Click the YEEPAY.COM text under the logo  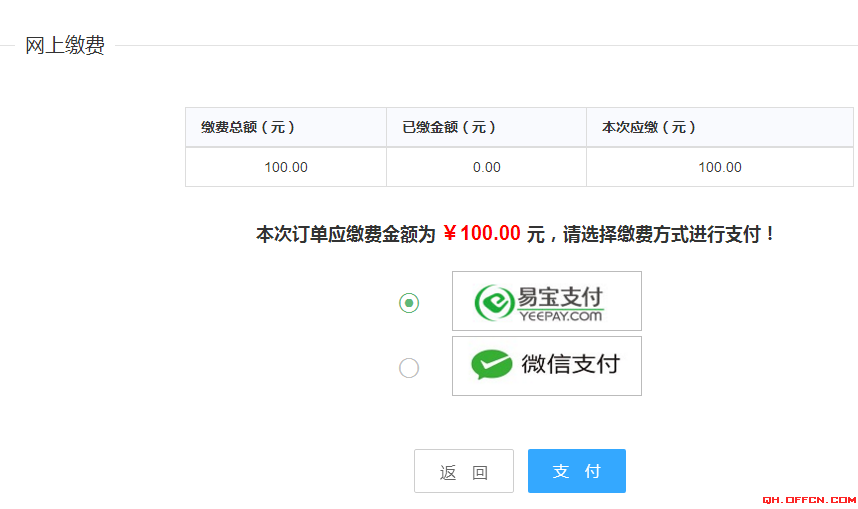click(x=560, y=316)
